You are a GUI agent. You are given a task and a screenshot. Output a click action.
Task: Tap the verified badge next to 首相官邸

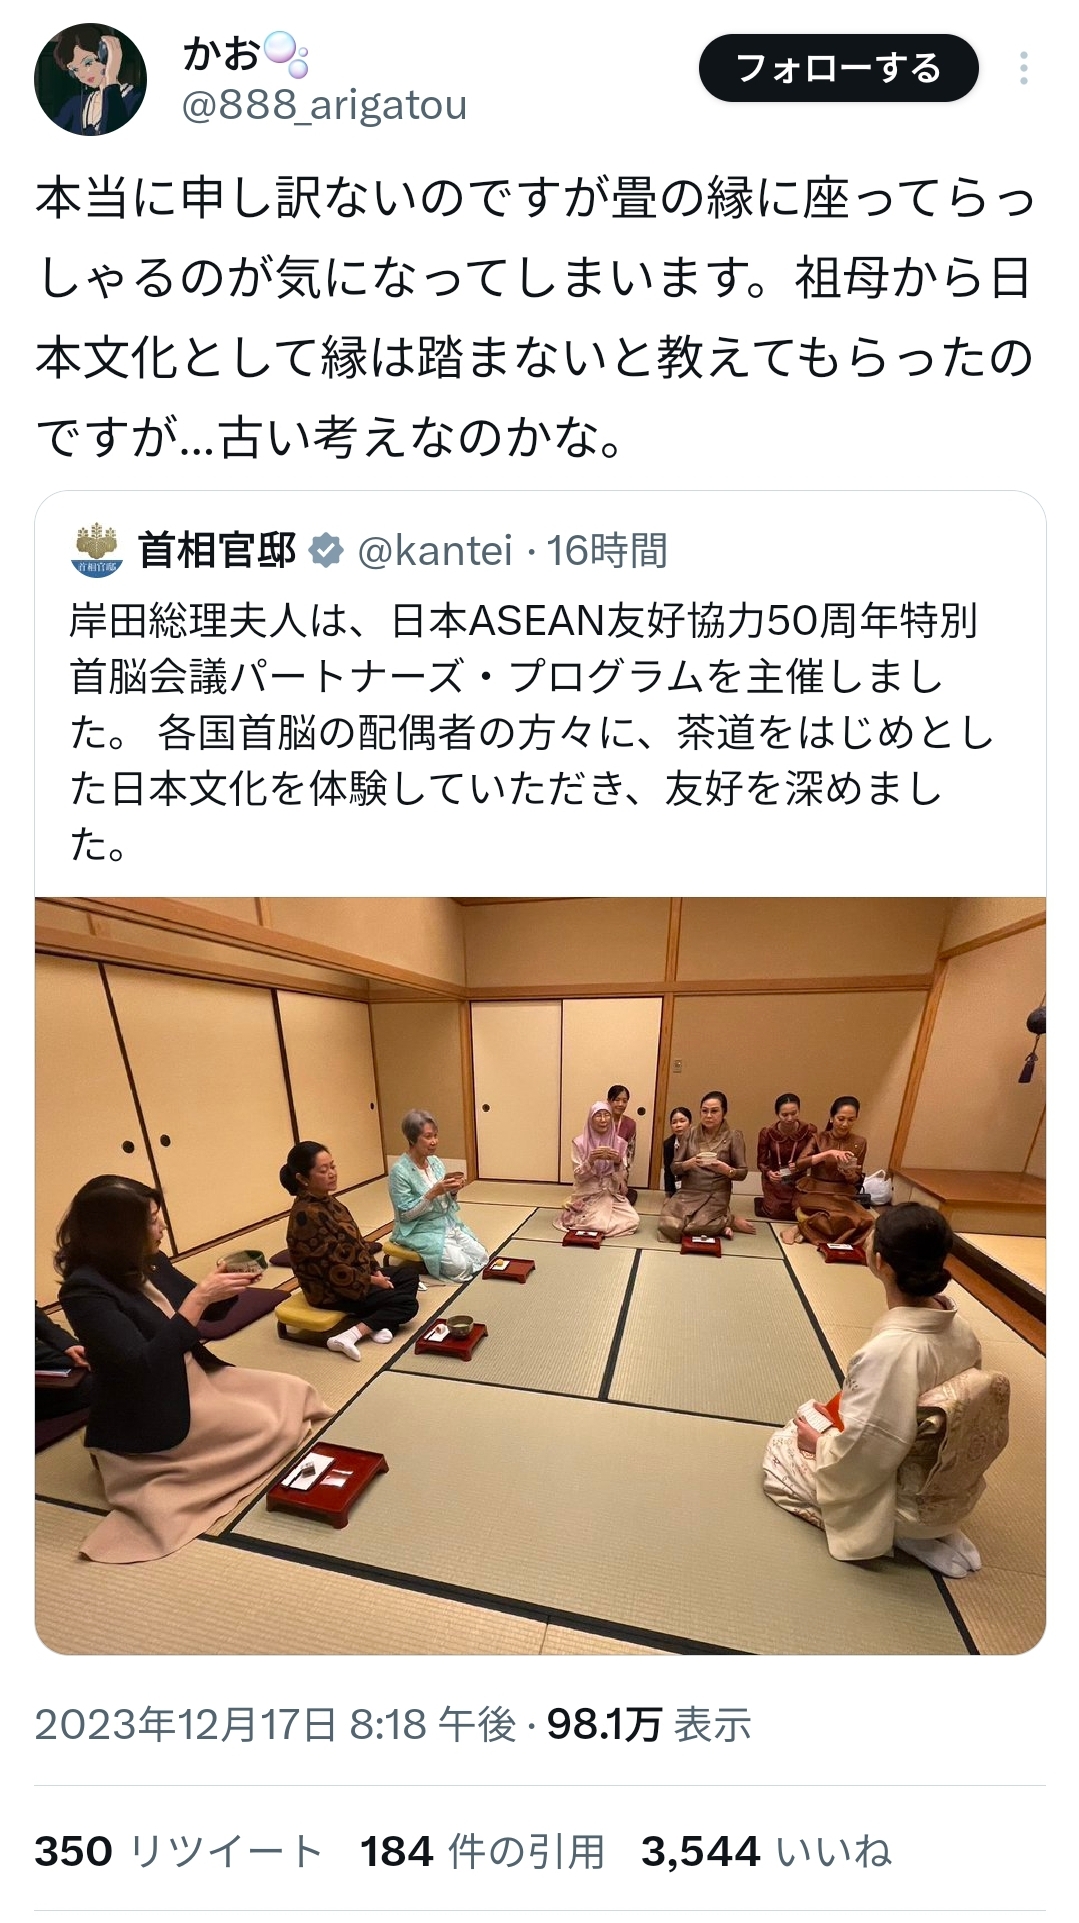326,551
